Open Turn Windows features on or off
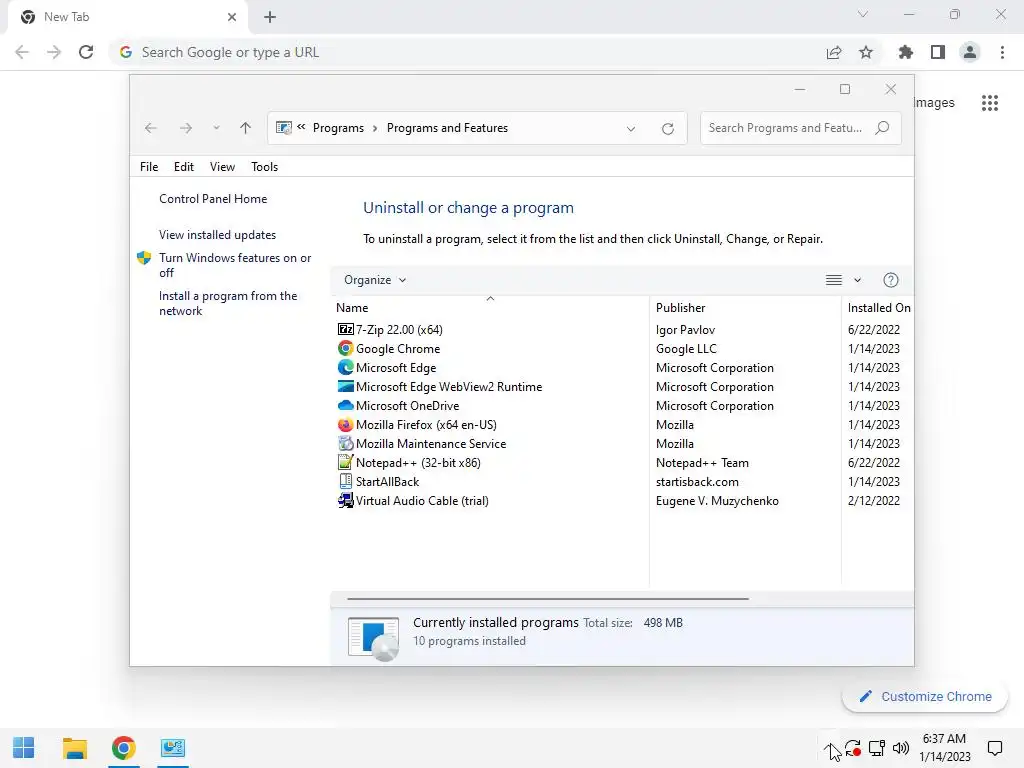Viewport: 1024px width, 768px height. (x=235, y=264)
